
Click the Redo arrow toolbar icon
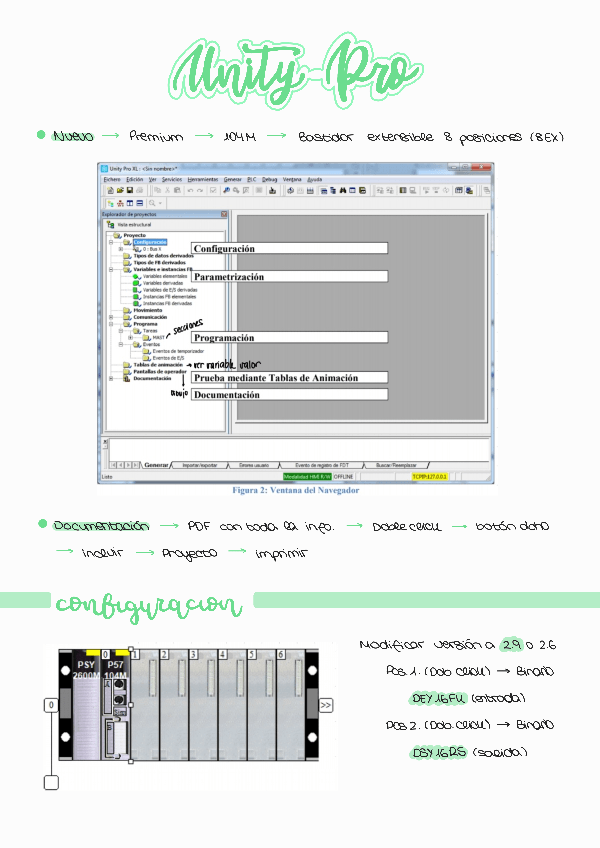(x=200, y=190)
